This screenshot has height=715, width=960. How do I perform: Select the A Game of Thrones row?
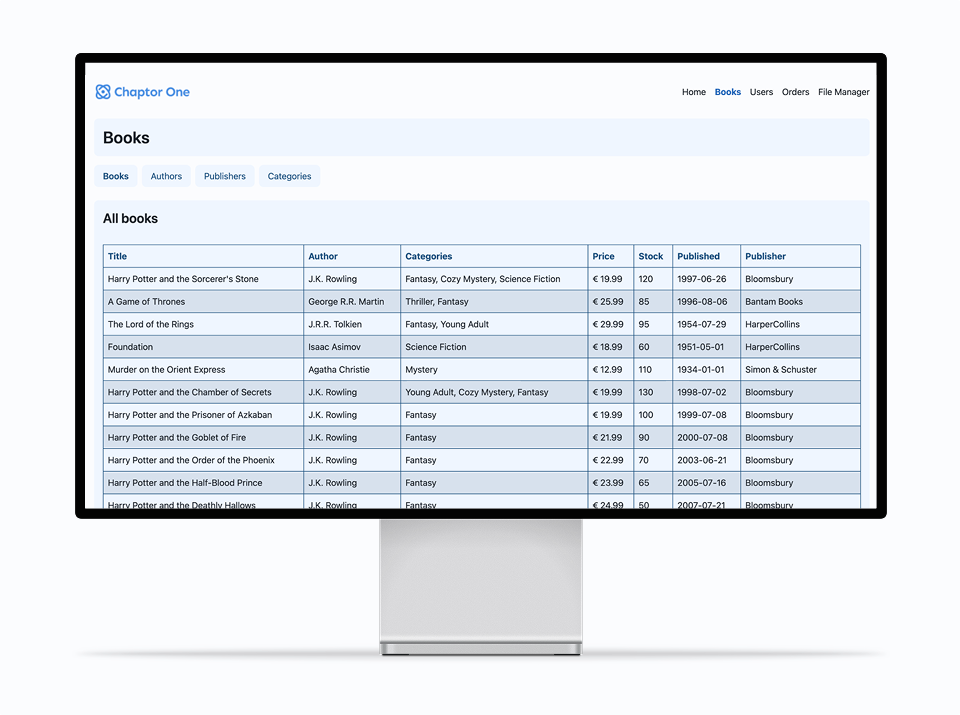(146, 302)
